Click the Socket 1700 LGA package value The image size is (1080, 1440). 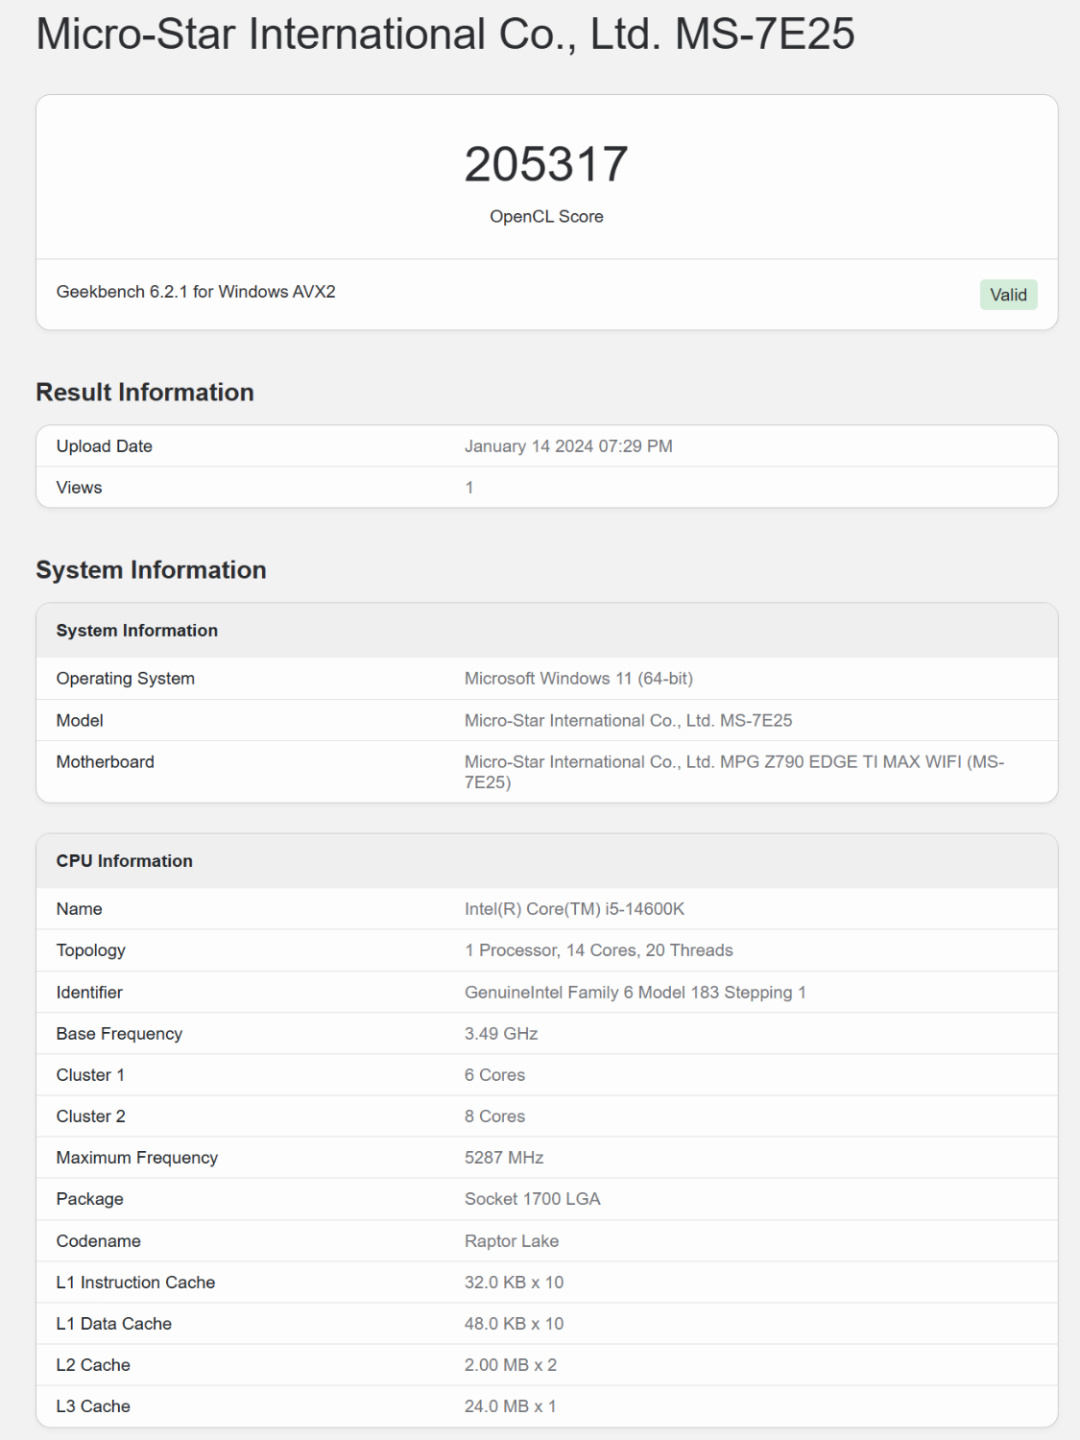(532, 1199)
